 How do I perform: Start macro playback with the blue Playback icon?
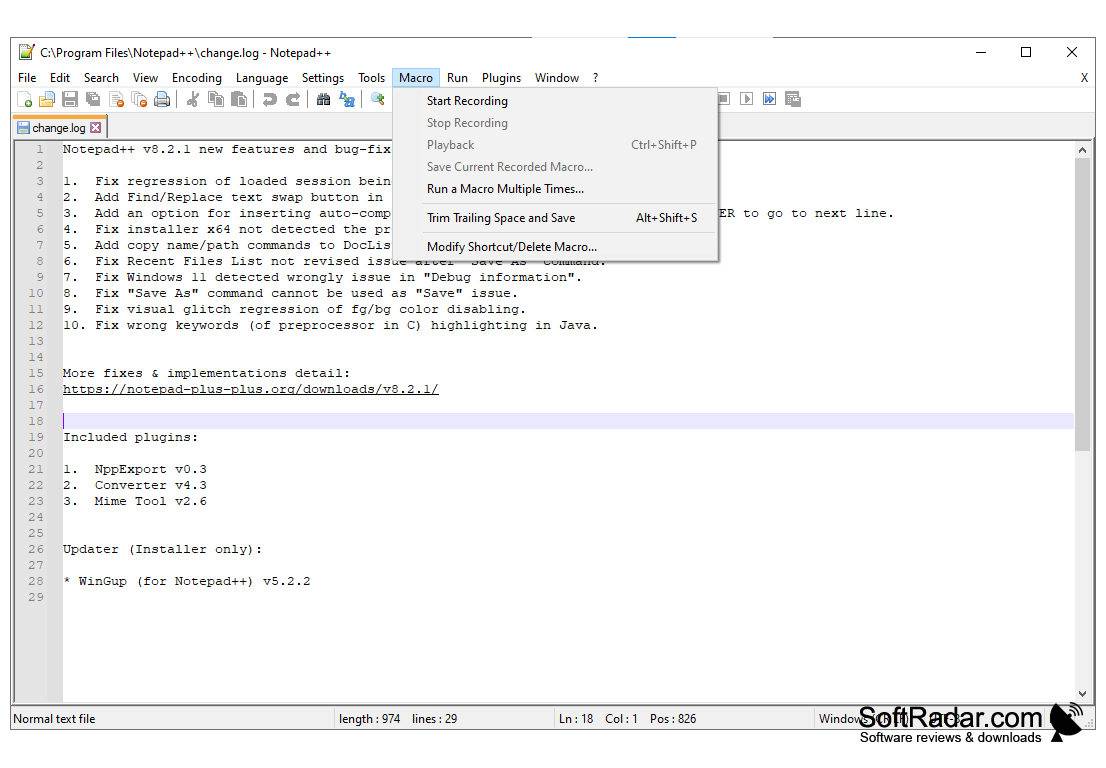[x=768, y=98]
